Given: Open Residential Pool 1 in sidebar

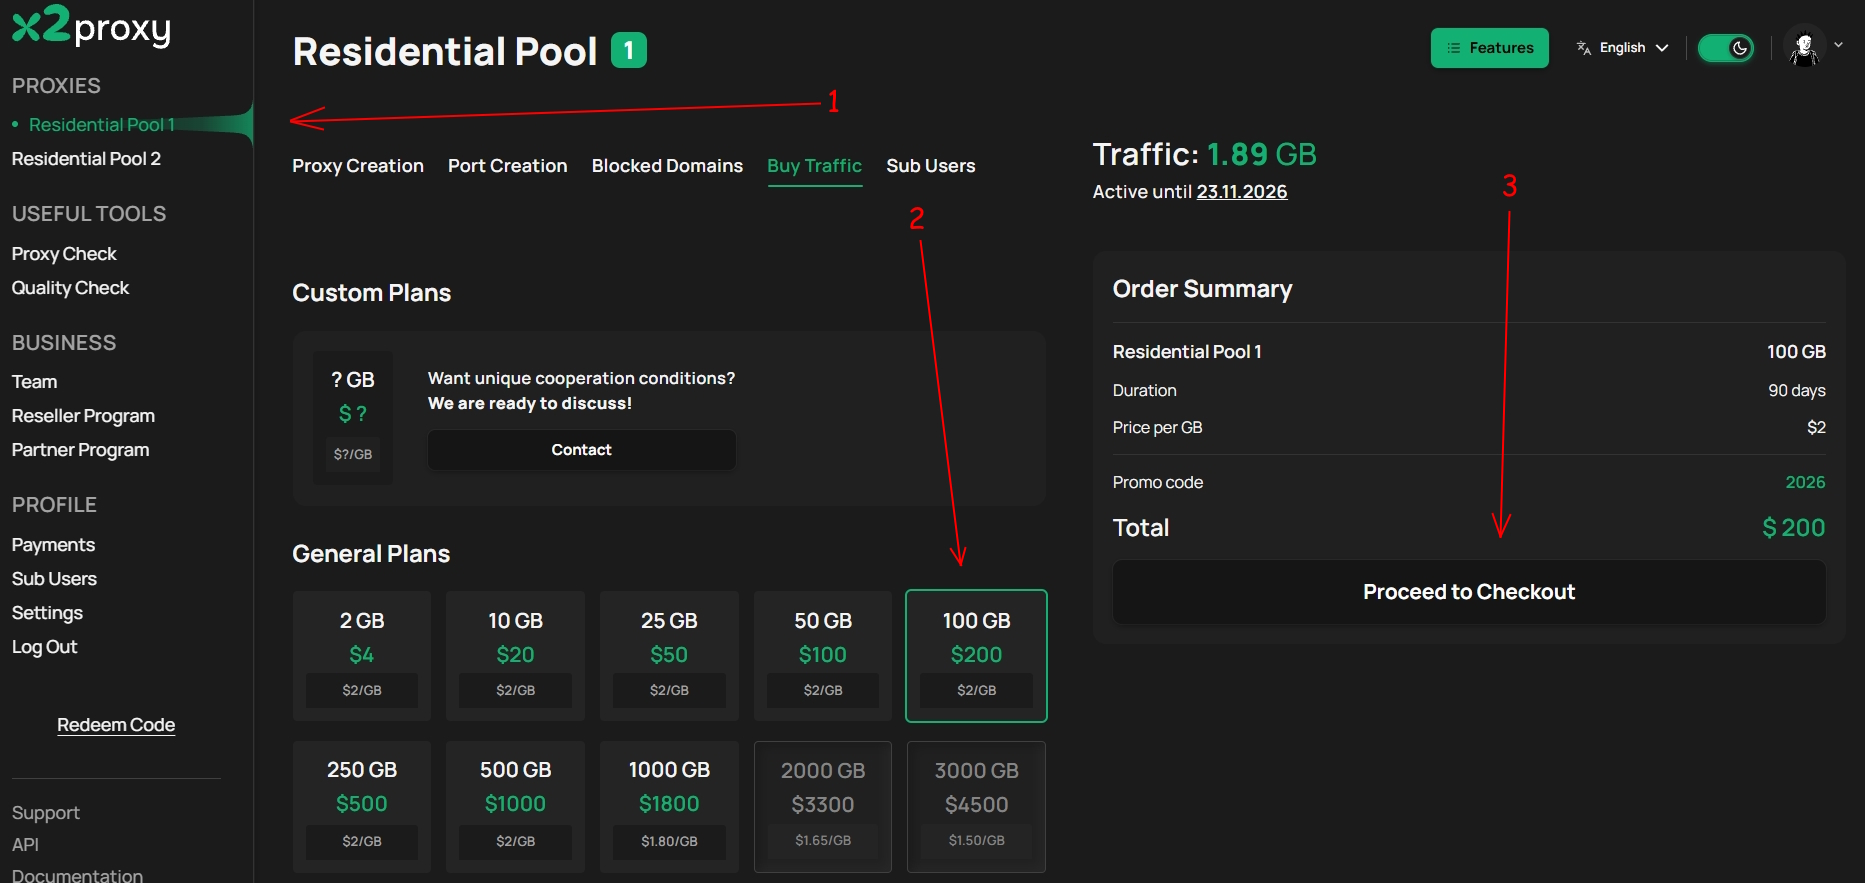Looking at the screenshot, I should point(102,125).
